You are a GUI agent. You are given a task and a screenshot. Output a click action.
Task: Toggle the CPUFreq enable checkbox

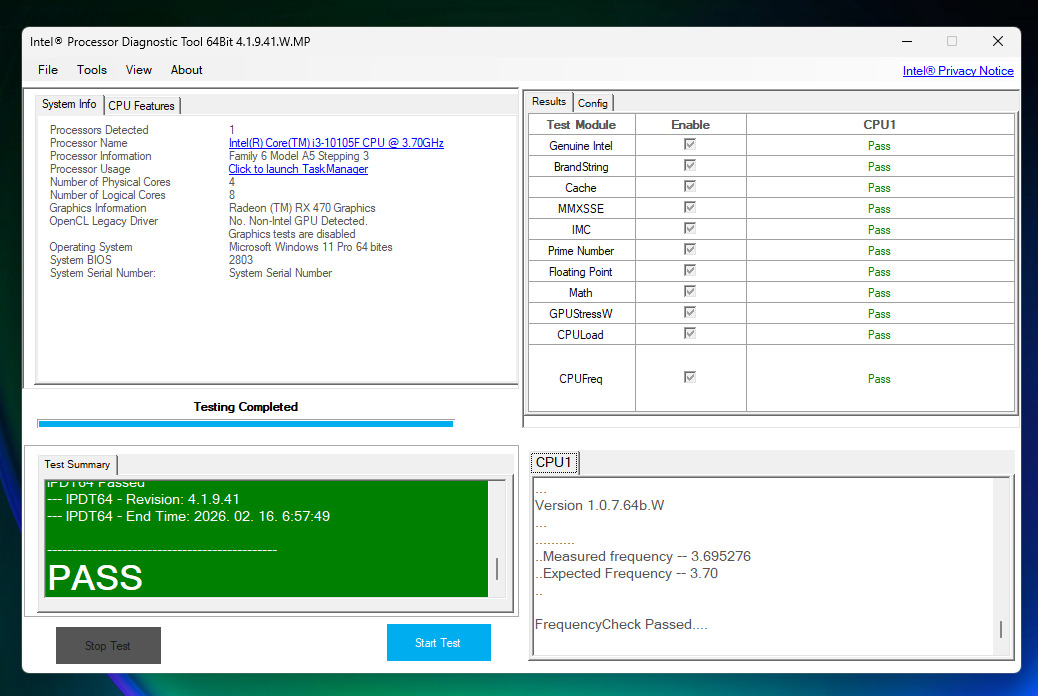point(690,377)
